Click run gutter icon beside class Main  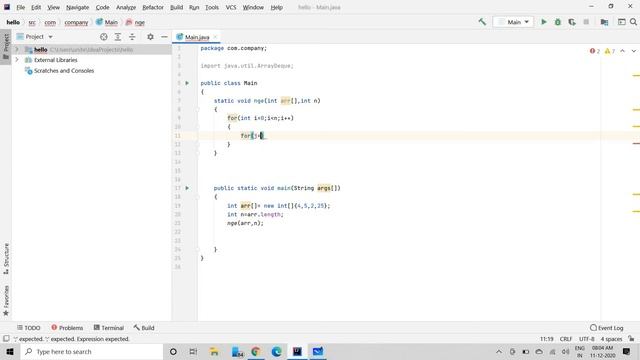pyautogui.click(x=187, y=83)
